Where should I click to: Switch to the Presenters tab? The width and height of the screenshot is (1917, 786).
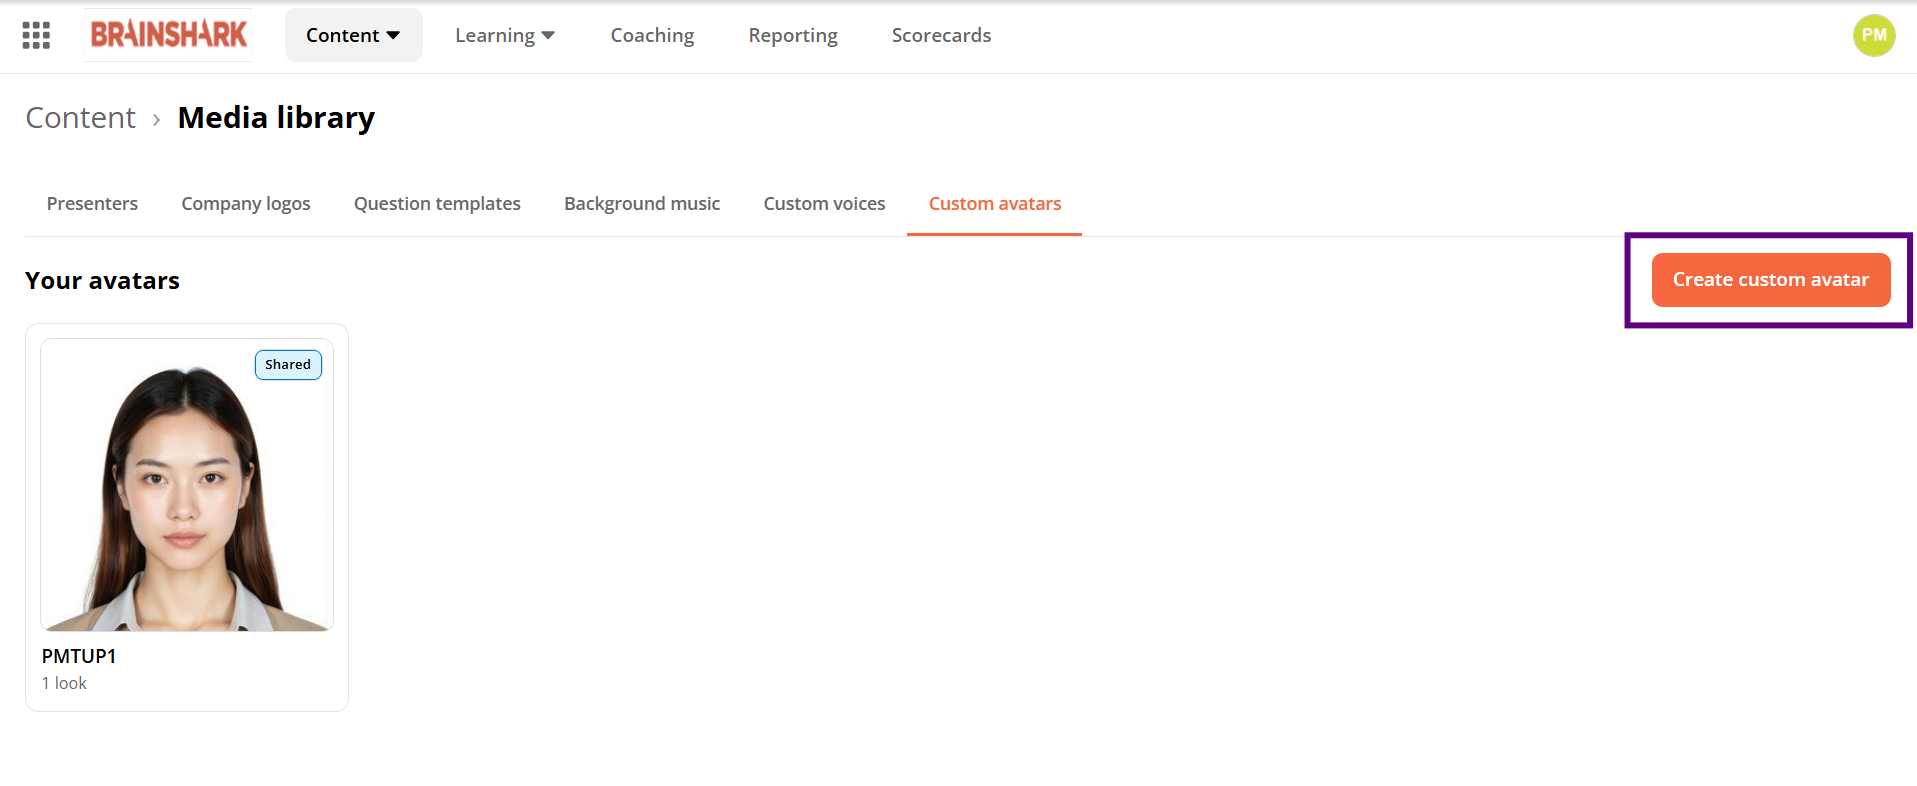[92, 204]
